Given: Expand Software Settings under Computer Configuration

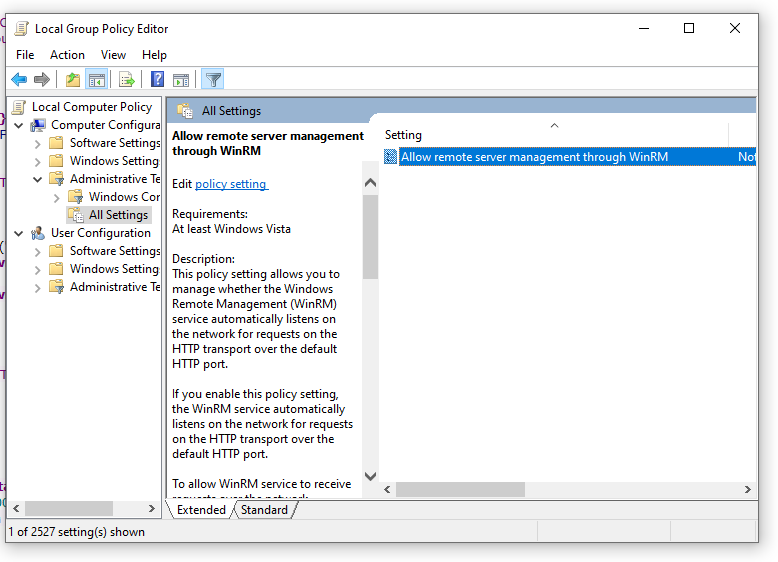Looking at the screenshot, I should [x=38, y=144].
